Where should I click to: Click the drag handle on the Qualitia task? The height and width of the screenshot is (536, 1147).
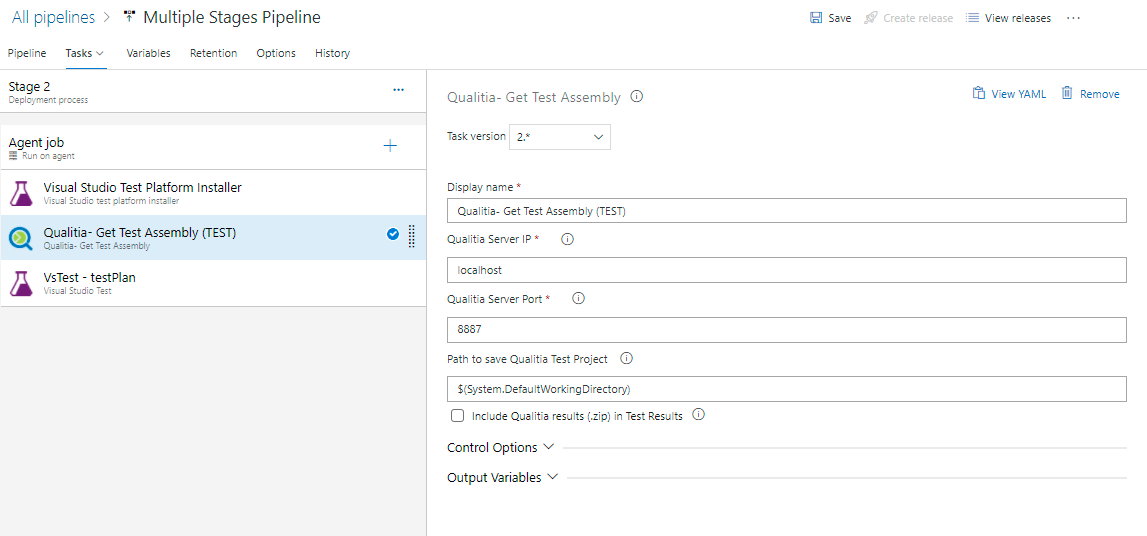(412, 235)
